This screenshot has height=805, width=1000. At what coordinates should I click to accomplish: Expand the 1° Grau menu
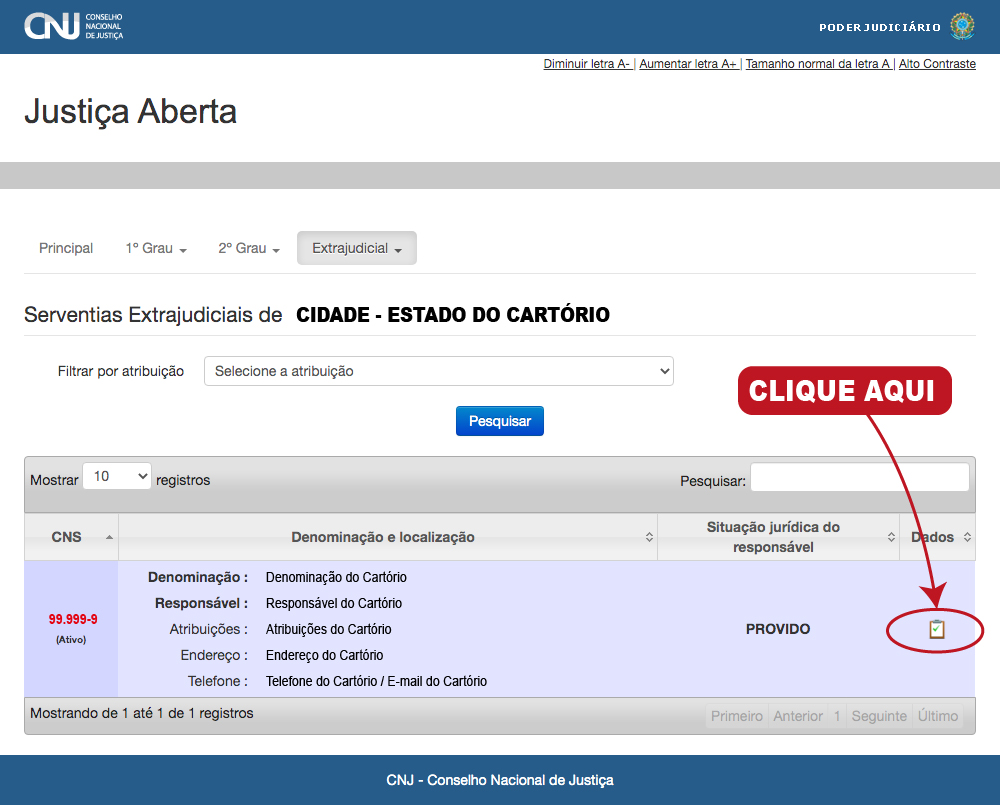tap(156, 248)
